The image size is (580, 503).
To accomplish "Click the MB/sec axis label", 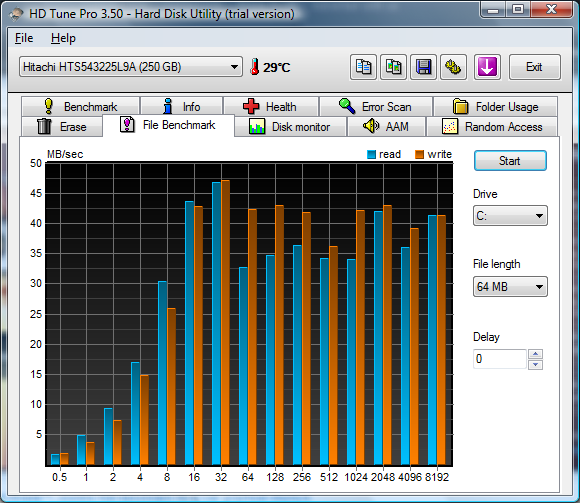I will [x=65, y=154].
